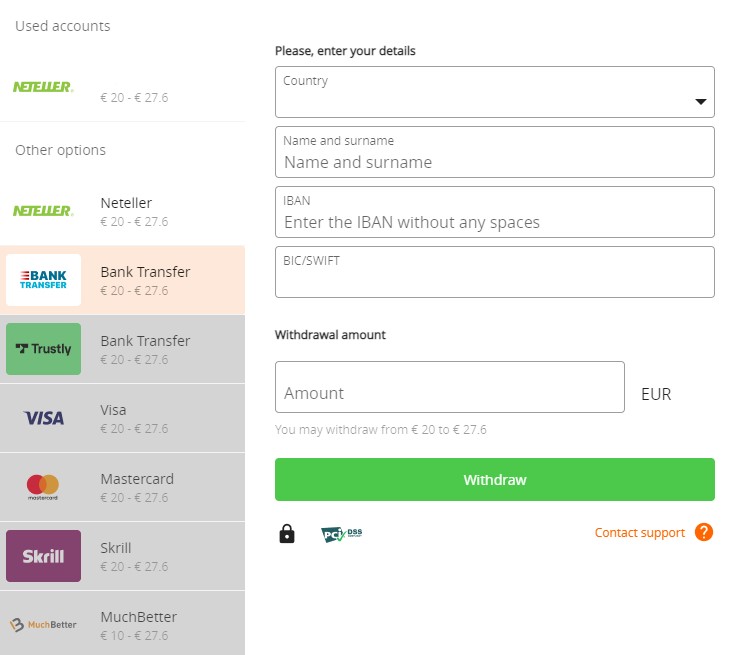Focus the Name and surname field
The width and height of the screenshot is (739, 655).
pos(494,161)
